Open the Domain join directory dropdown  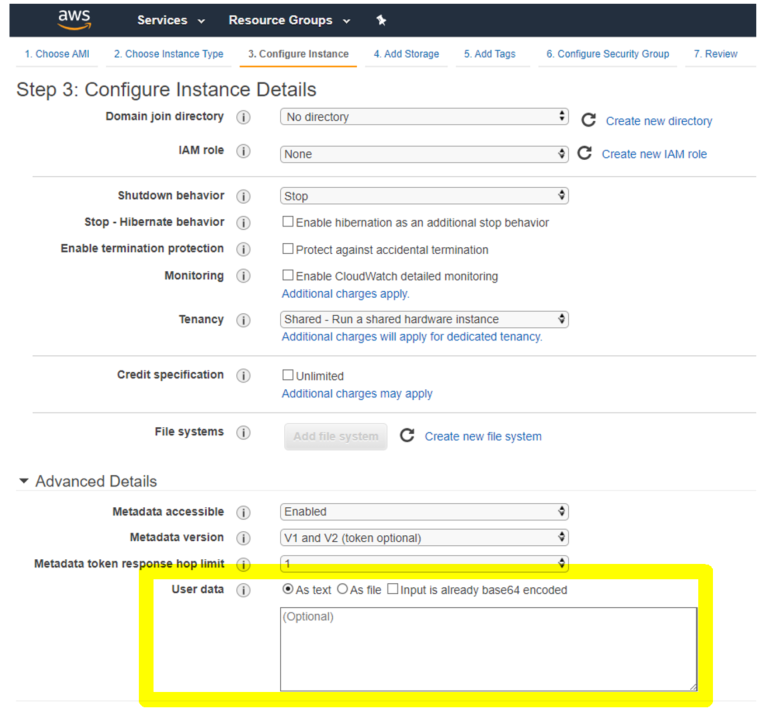pyautogui.click(x=424, y=117)
